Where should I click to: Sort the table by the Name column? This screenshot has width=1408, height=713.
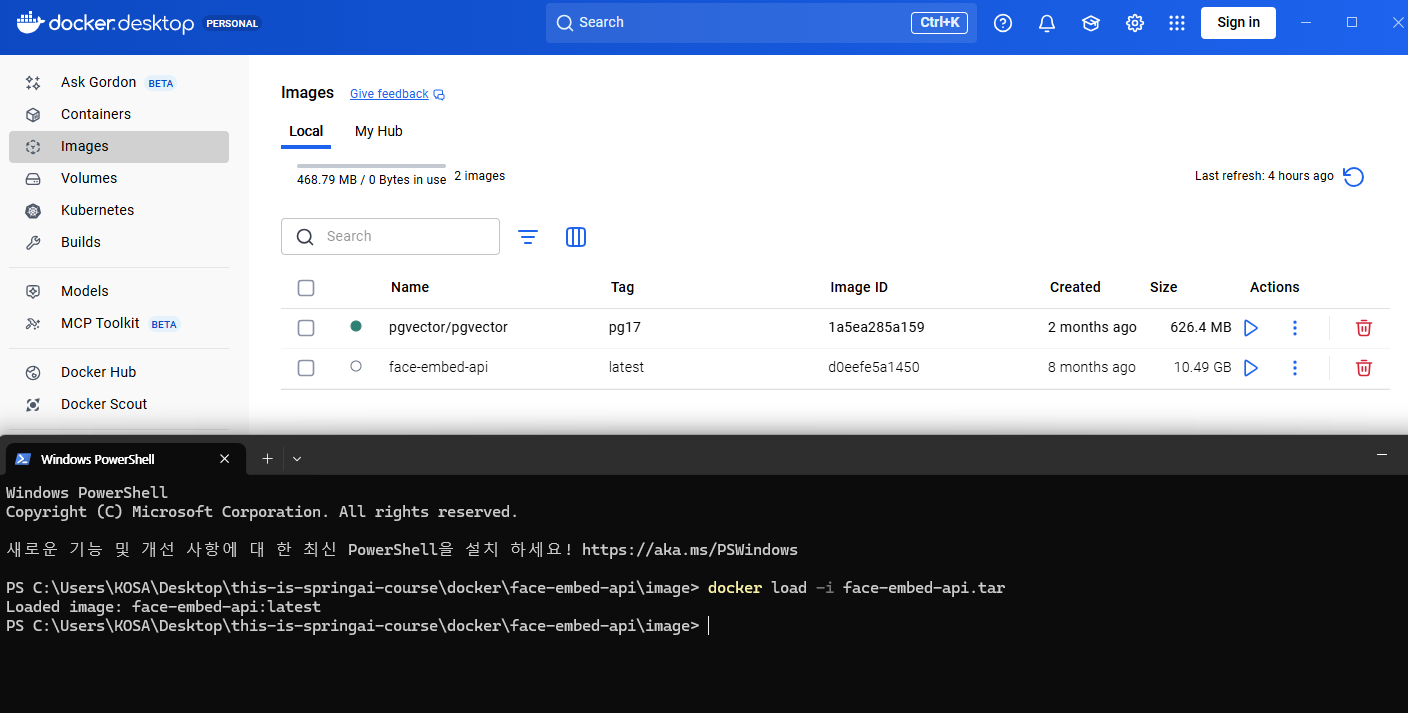[410, 287]
